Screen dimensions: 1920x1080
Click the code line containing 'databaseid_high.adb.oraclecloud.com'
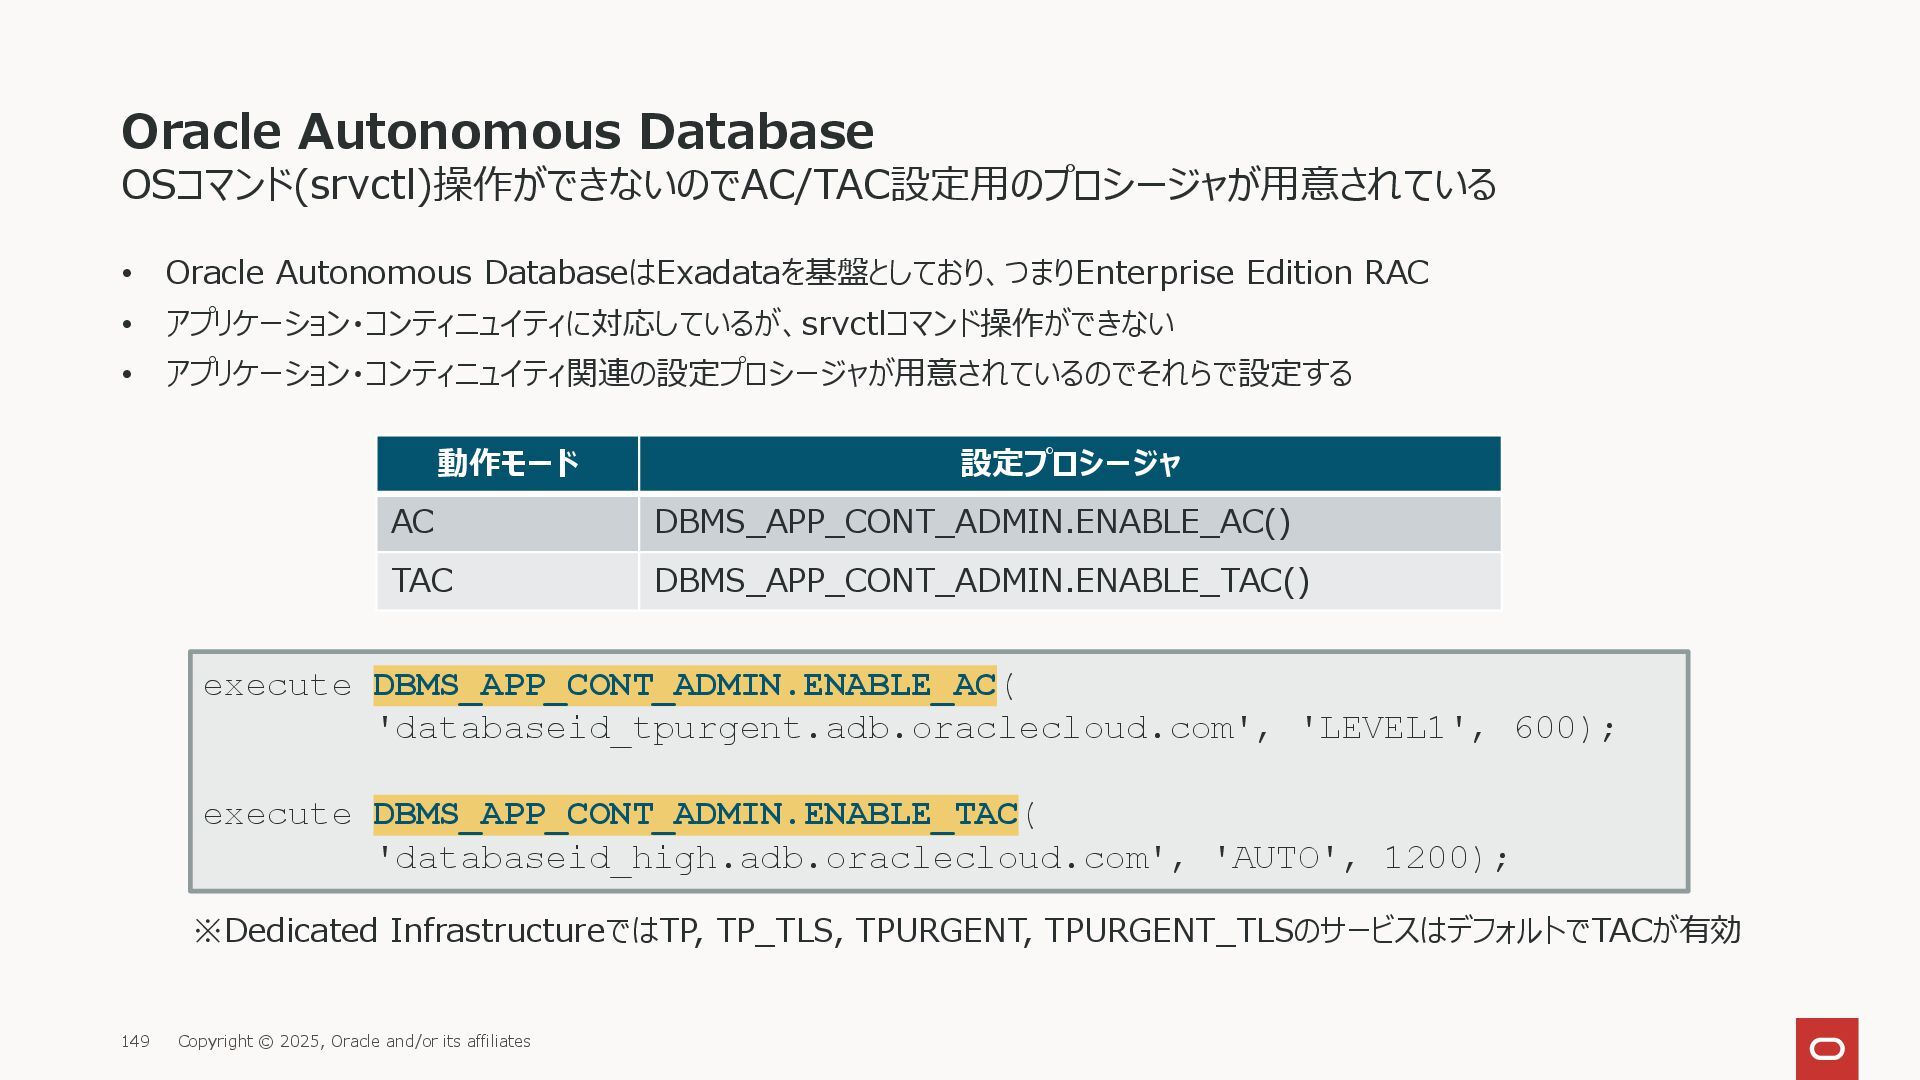pyautogui.click(x=942, y=858)
